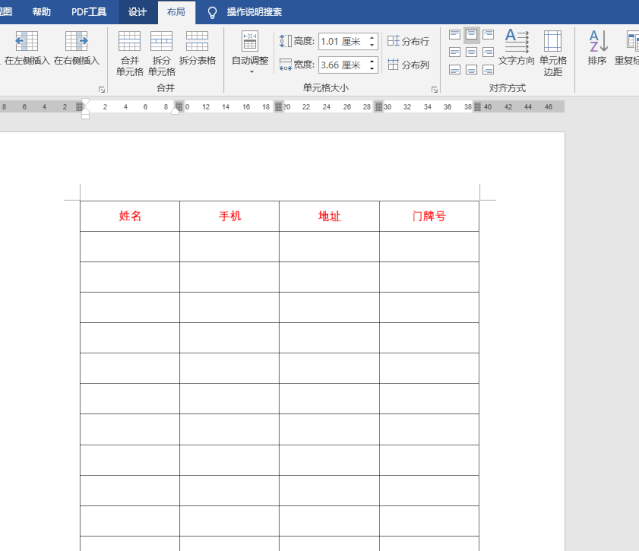The width and height of the screenshot is (639, 551).
Task: Align text top center
Action: pos(472,35)
